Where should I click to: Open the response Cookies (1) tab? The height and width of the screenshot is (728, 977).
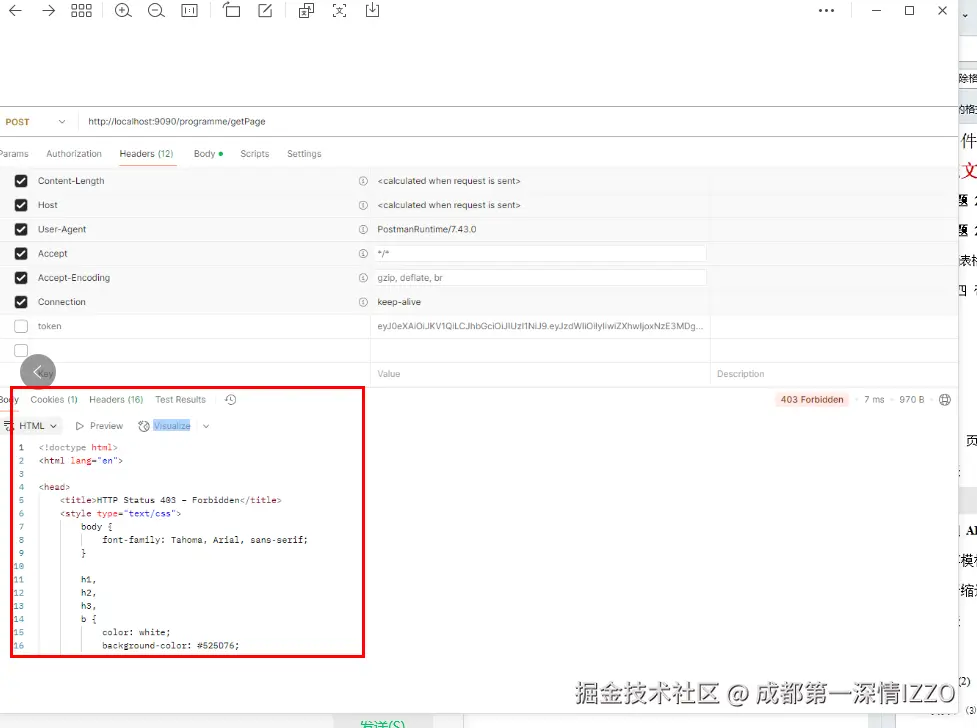[54, 400]
